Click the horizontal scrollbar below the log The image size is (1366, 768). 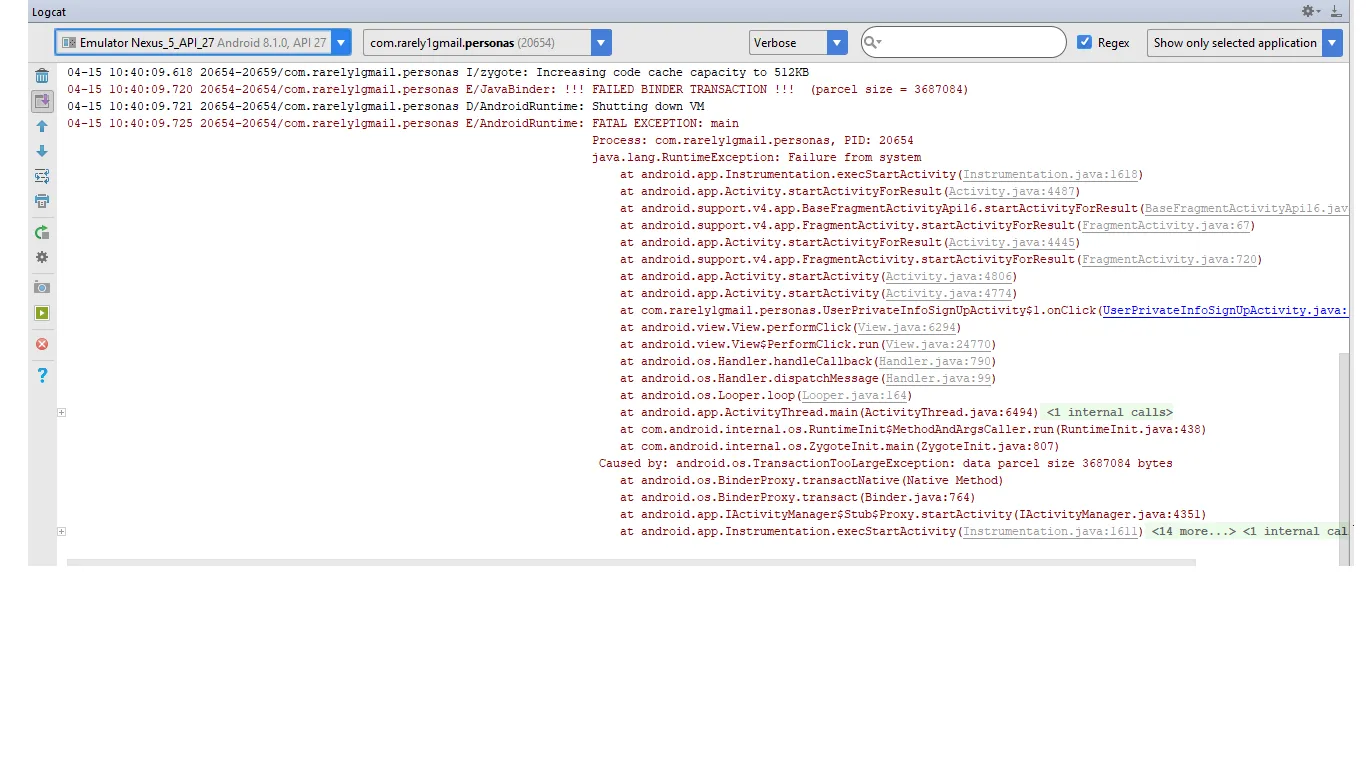click(x=631, y=563)
